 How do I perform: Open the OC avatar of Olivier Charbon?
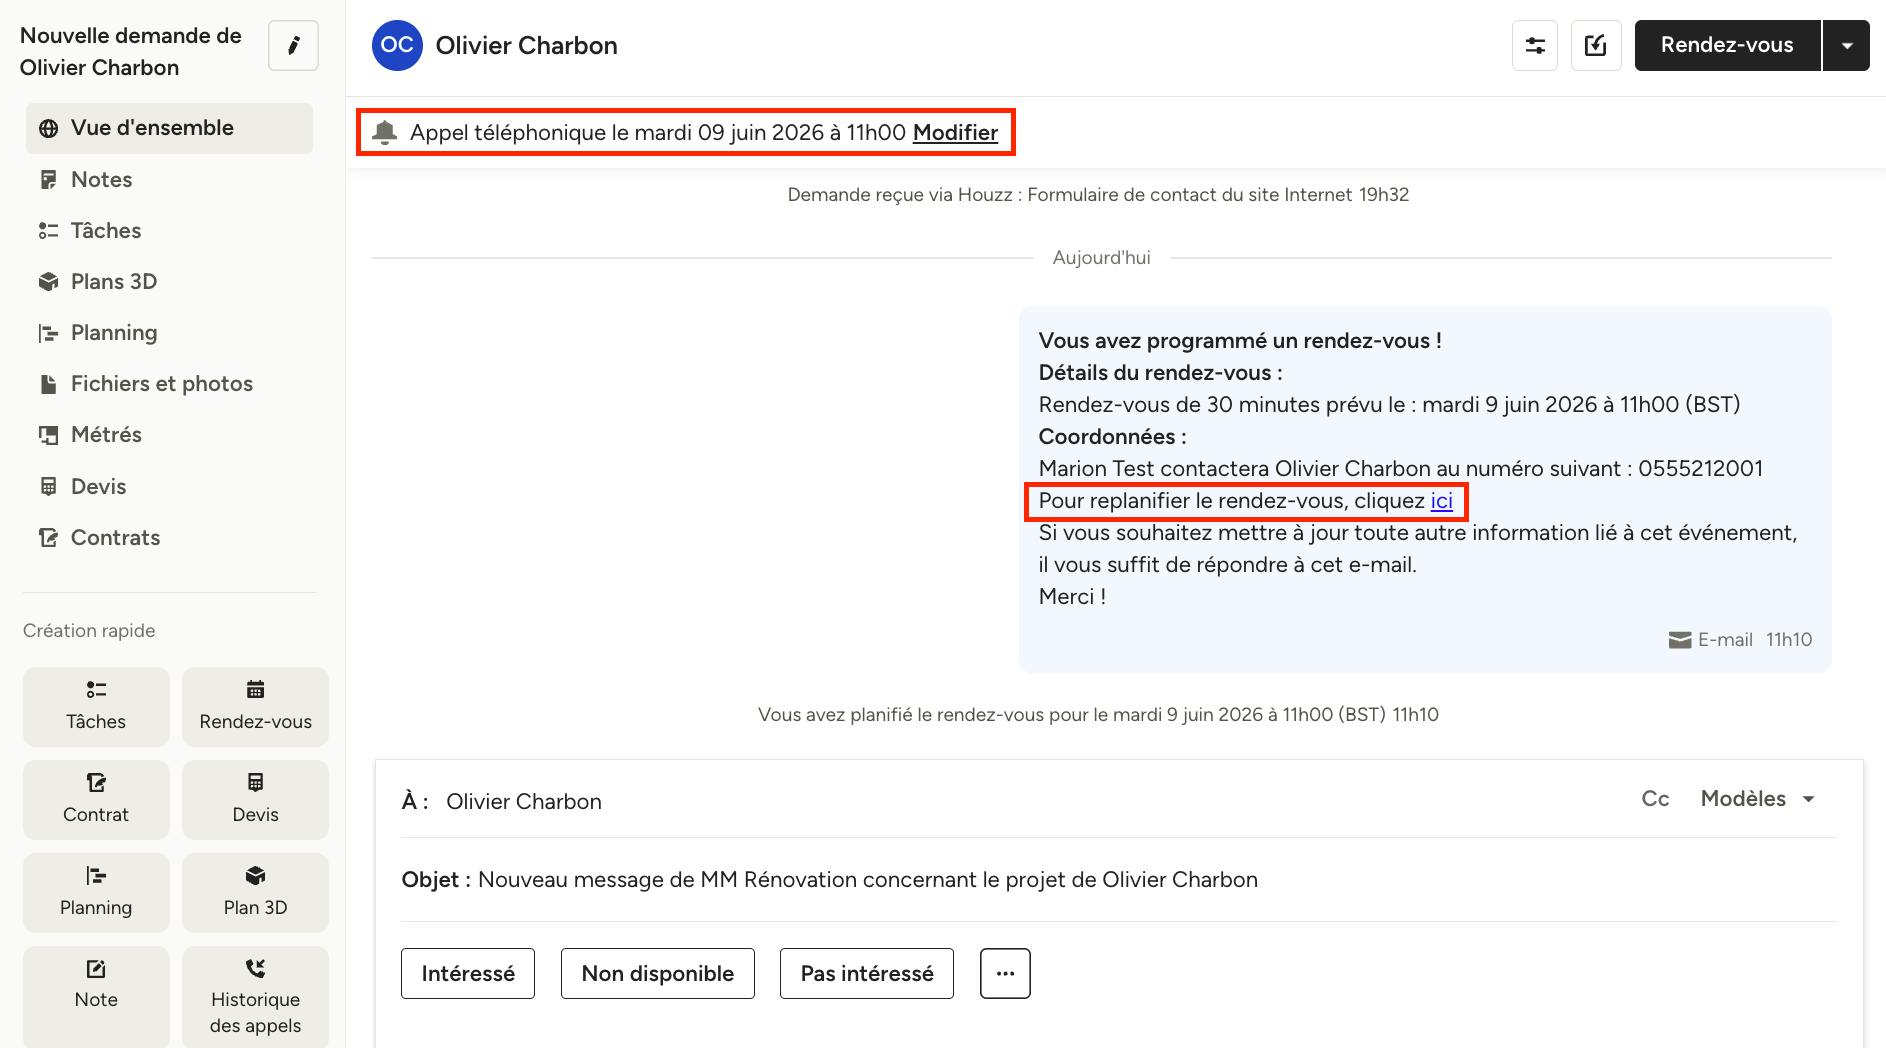click(x=397, y=46)
